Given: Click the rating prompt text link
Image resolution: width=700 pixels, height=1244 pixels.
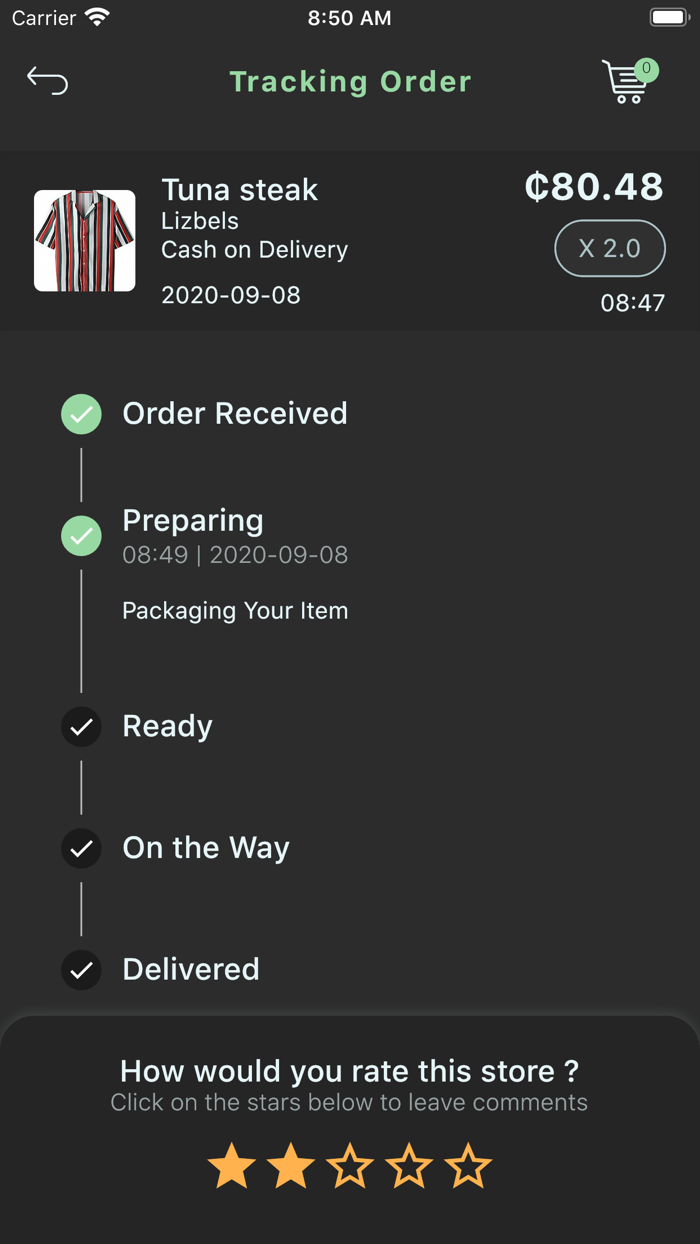Looking at the screenshot, I should [x=350, y=1103].
